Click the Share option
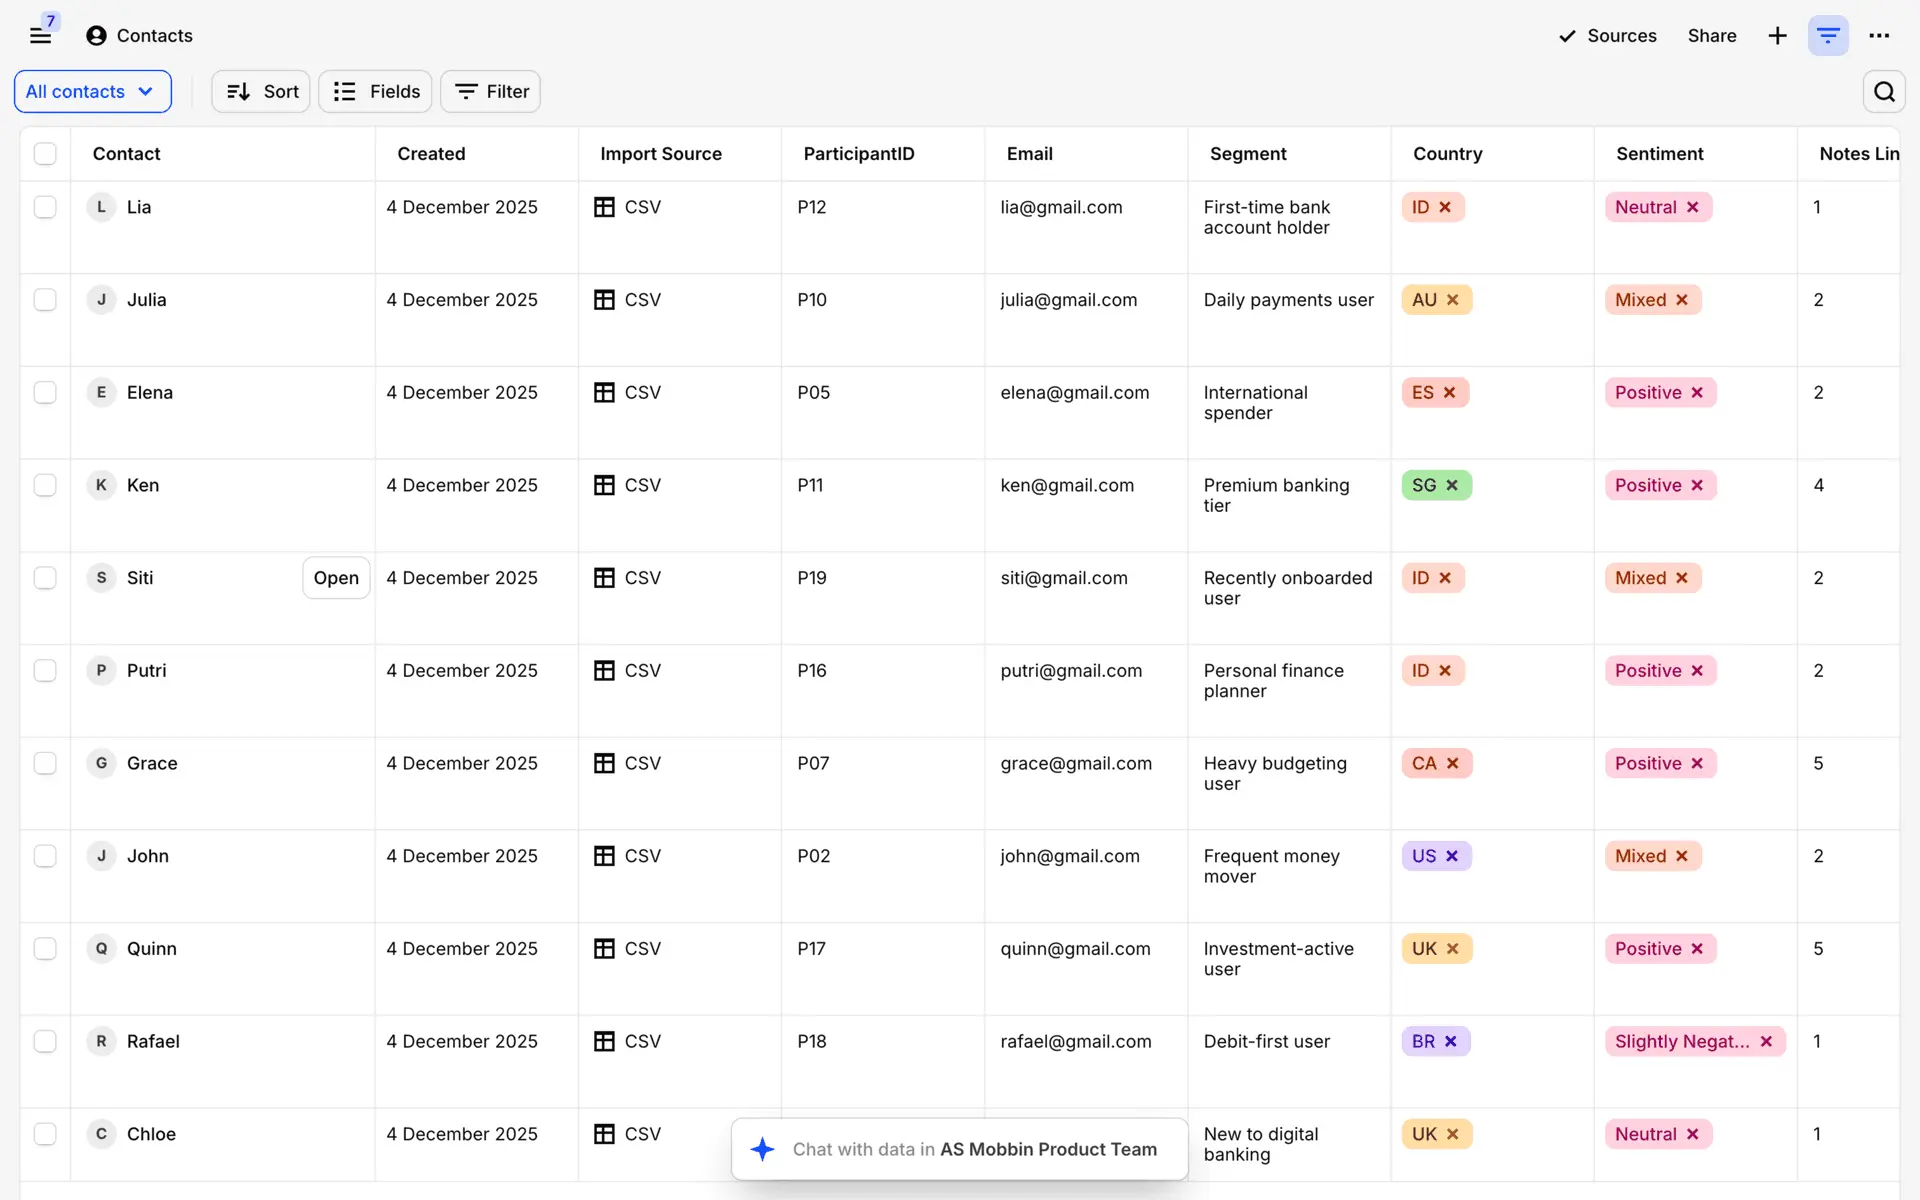Image resolution: width=1920 pixels, height=1200 pixels. (1711, 36)
